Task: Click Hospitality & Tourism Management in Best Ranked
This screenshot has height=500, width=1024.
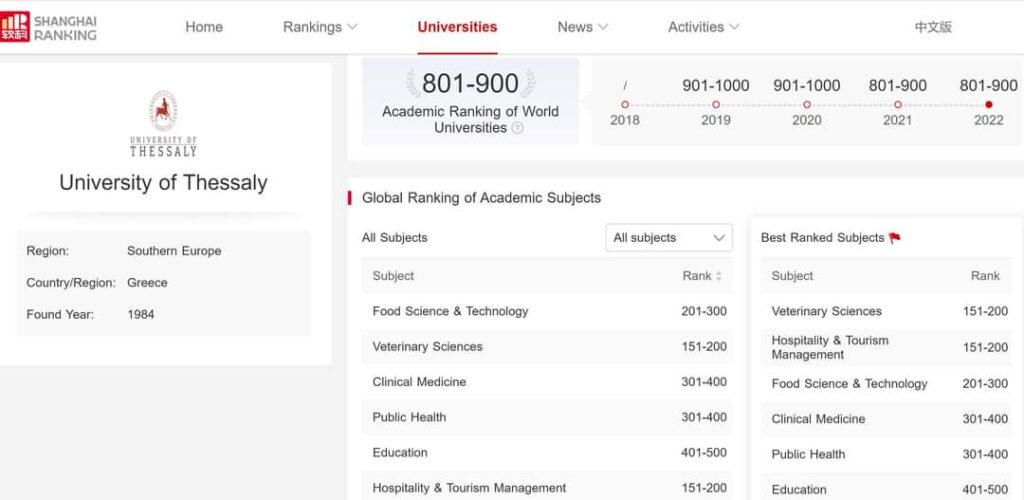Action: tap(830, 347)
